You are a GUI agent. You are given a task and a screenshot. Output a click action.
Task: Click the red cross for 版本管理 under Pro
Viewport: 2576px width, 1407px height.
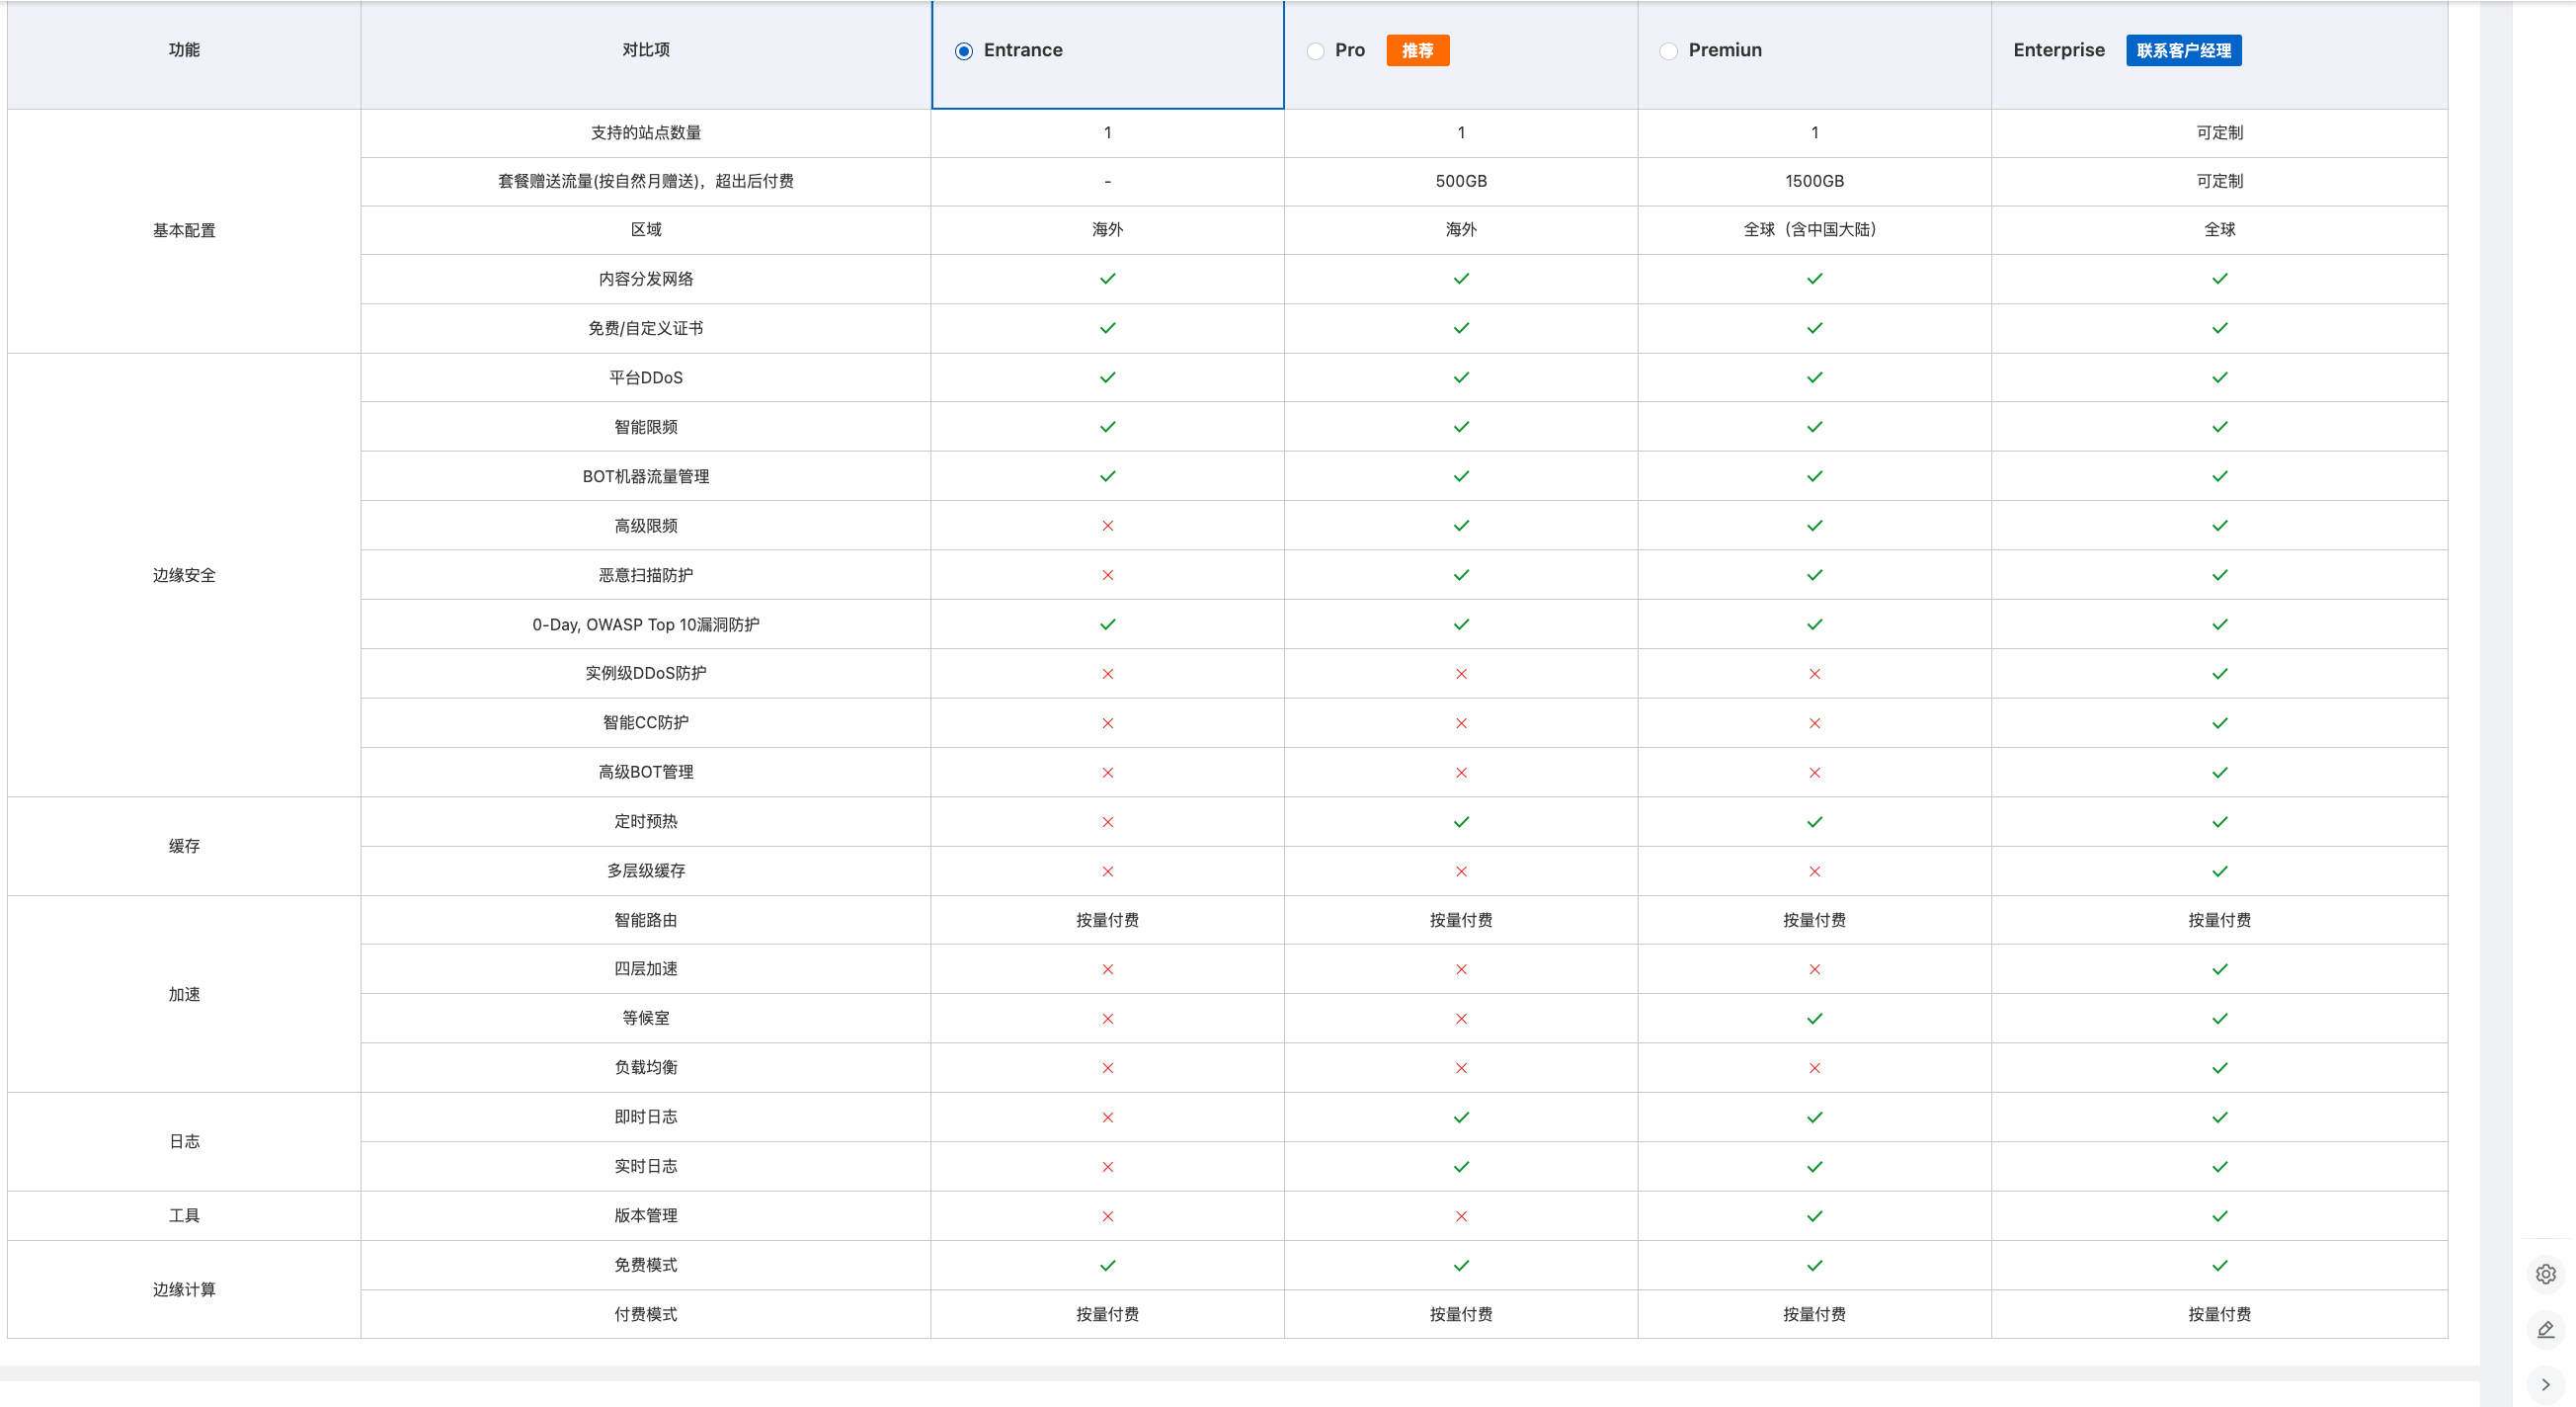pos(1461,1216)
